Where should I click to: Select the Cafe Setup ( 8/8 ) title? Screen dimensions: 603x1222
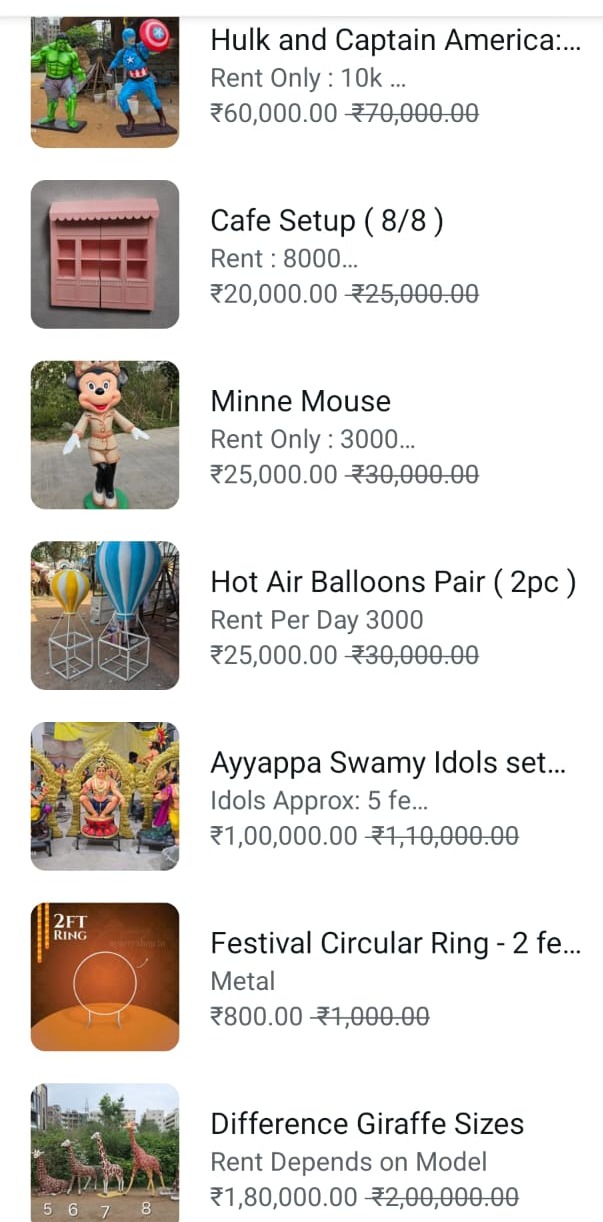(x=326, y=221)
